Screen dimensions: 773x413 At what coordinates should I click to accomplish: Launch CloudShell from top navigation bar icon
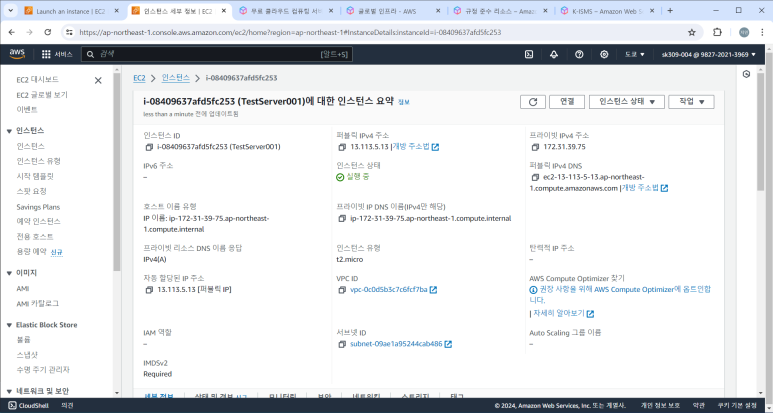[529, 54]
